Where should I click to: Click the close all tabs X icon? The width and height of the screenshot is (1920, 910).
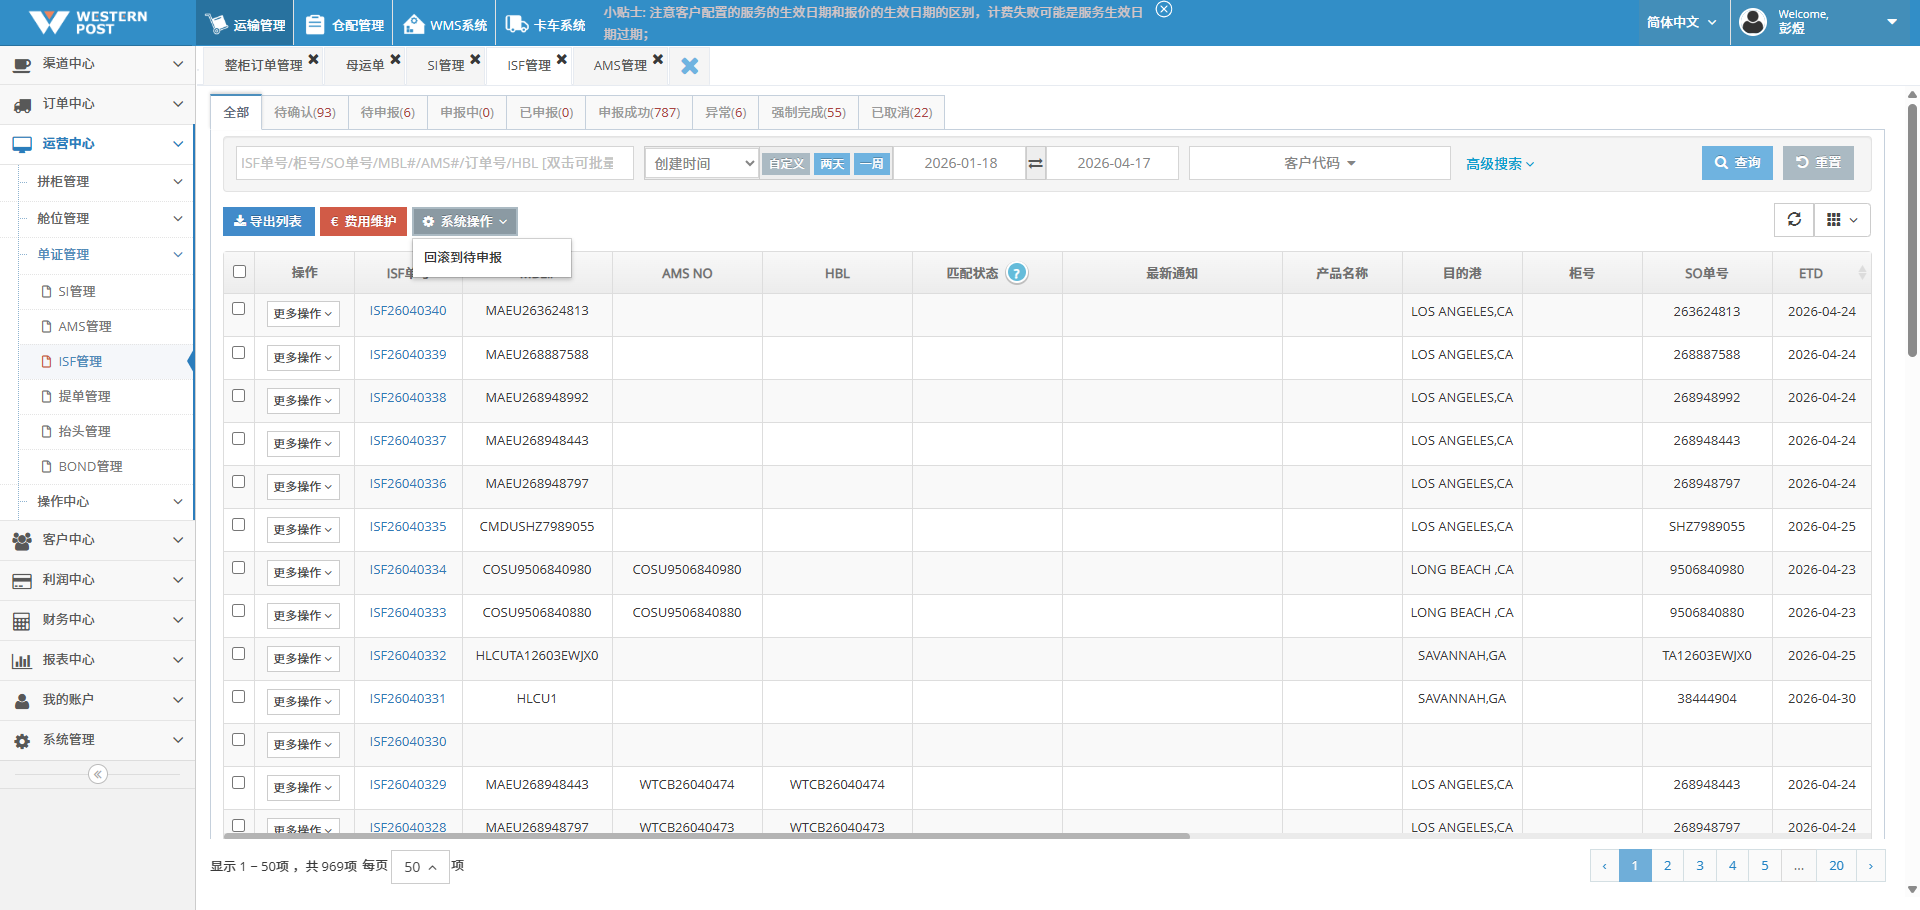689,66
